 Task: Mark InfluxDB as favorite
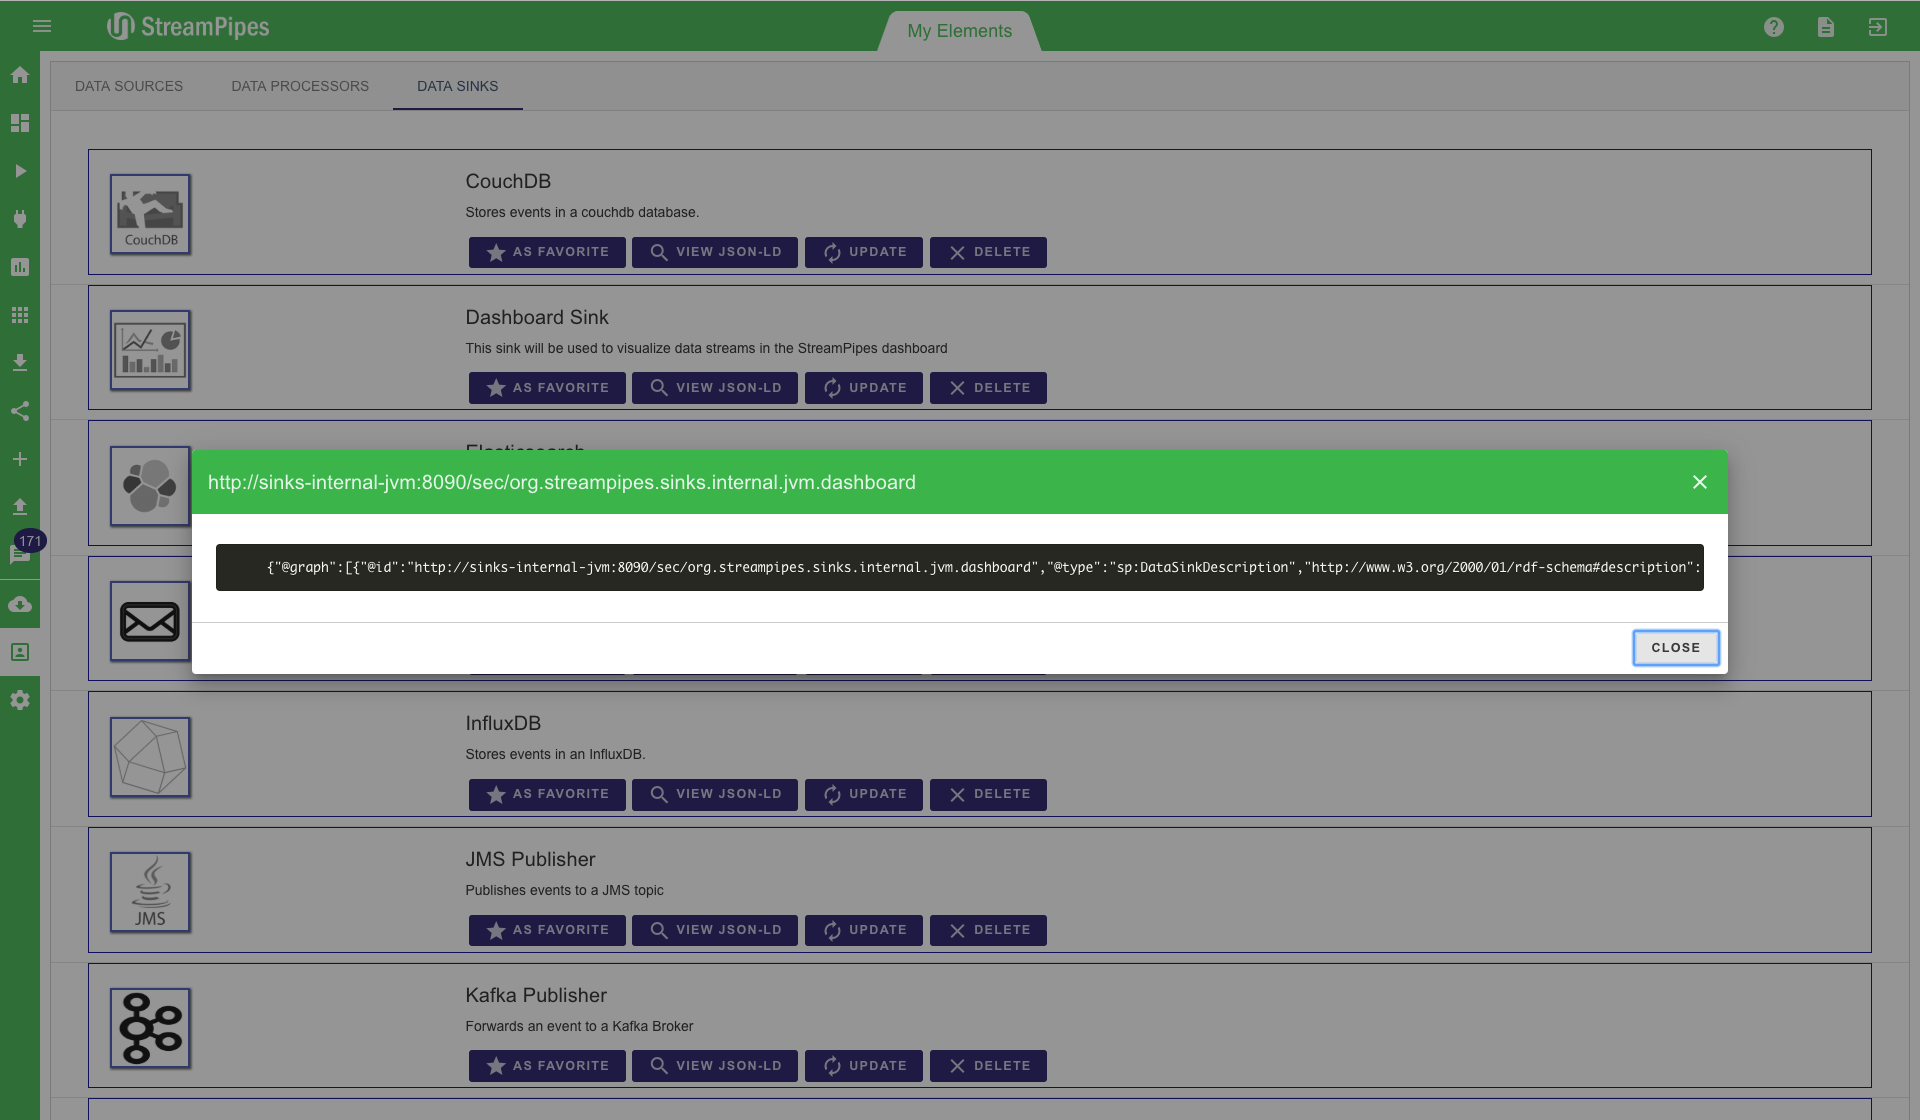(547, 794)
